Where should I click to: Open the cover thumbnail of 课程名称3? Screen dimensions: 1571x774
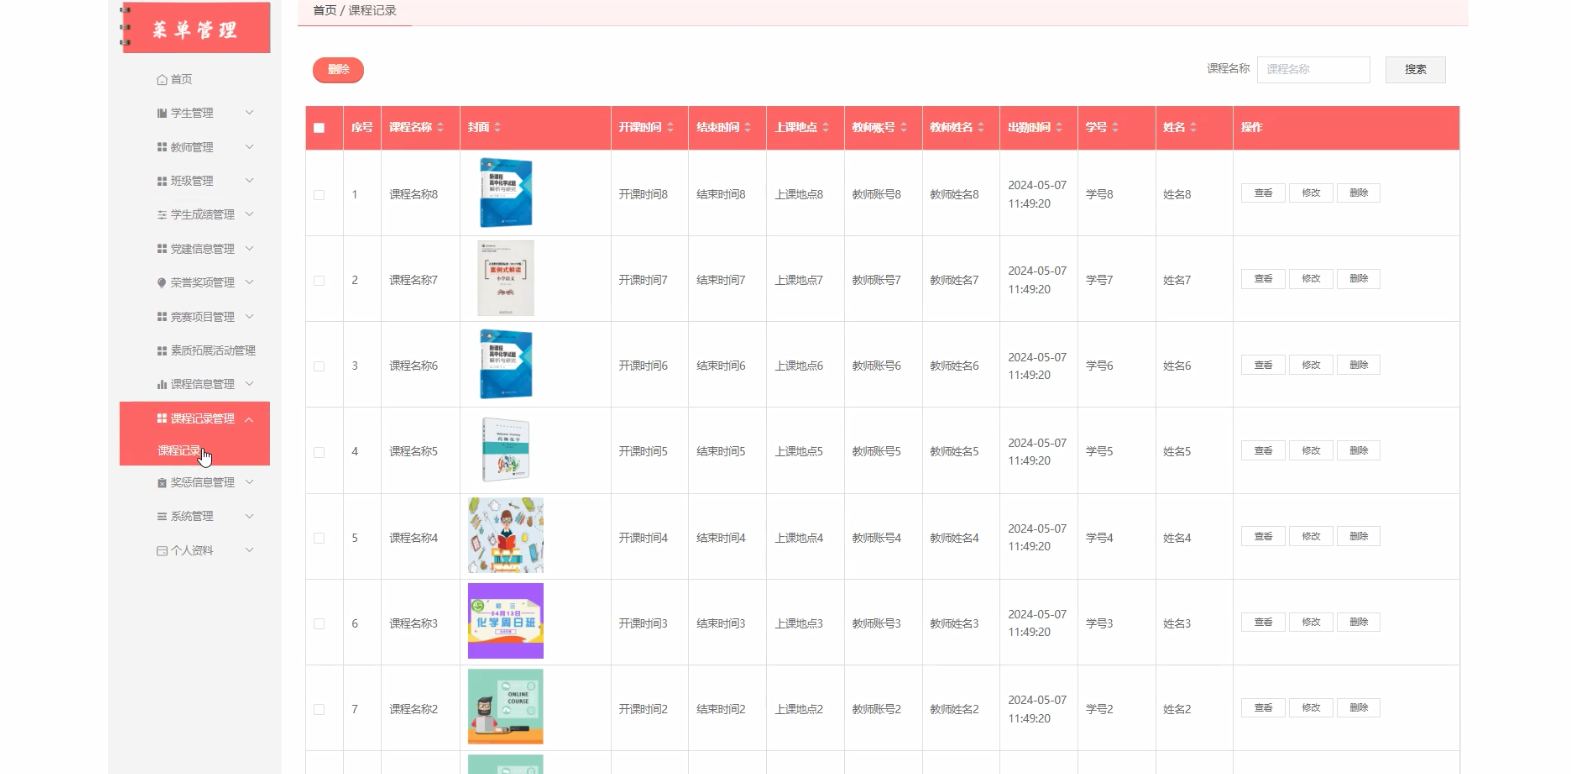point(506,621)
